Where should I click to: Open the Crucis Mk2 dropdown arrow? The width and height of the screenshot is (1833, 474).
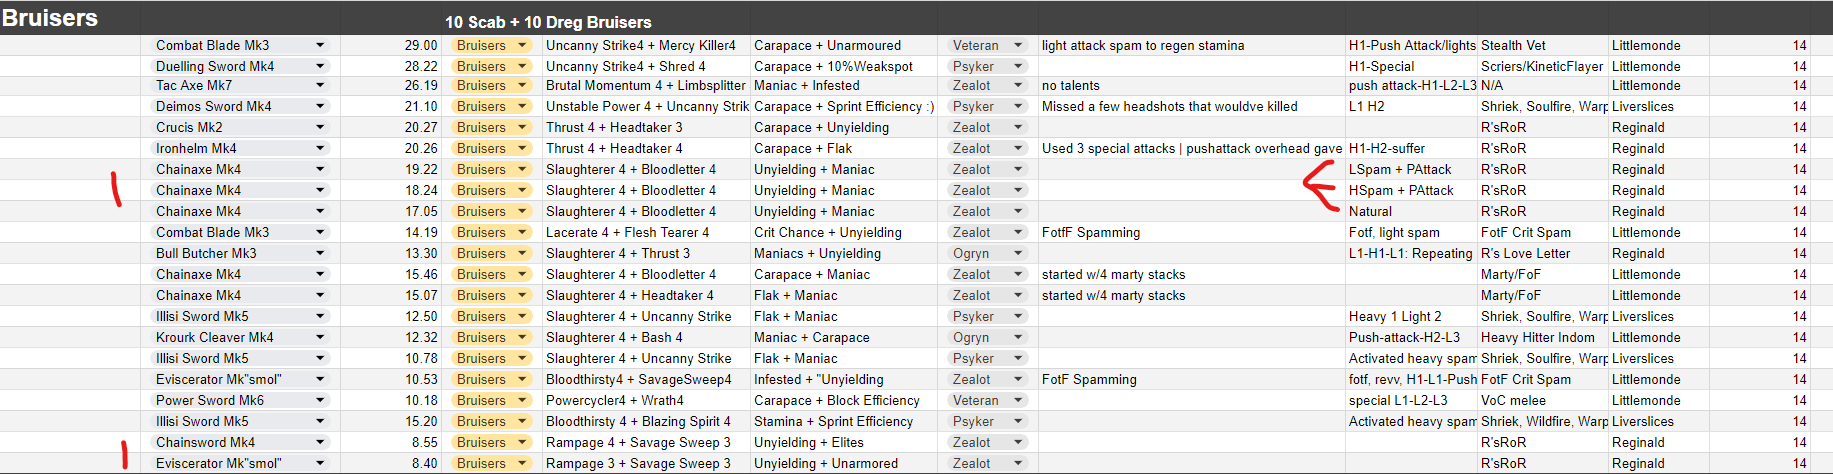click(x=320, y=128)
